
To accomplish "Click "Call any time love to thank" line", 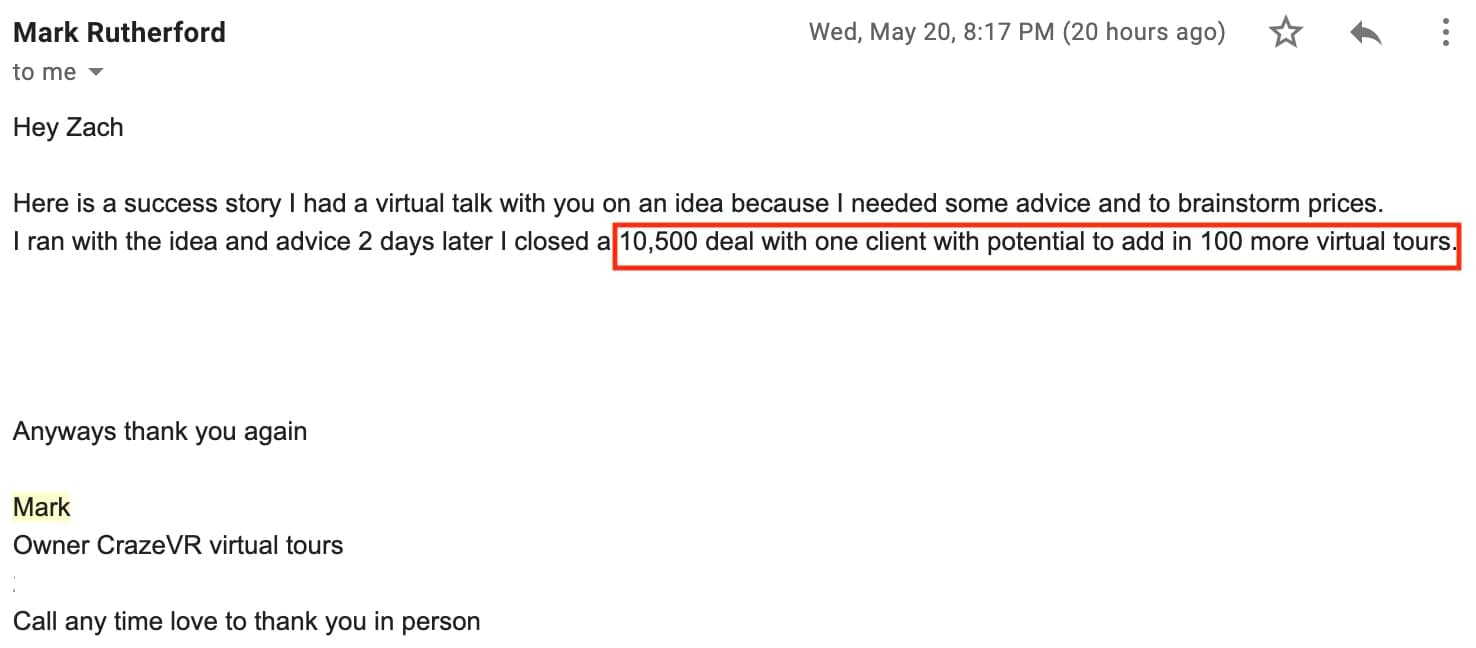I will click(x=246, y=621).
